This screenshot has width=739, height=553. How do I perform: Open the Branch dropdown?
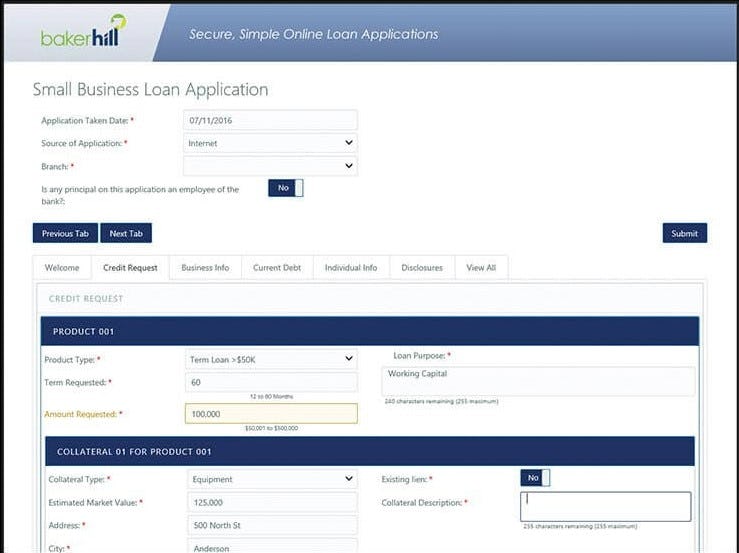271,166
